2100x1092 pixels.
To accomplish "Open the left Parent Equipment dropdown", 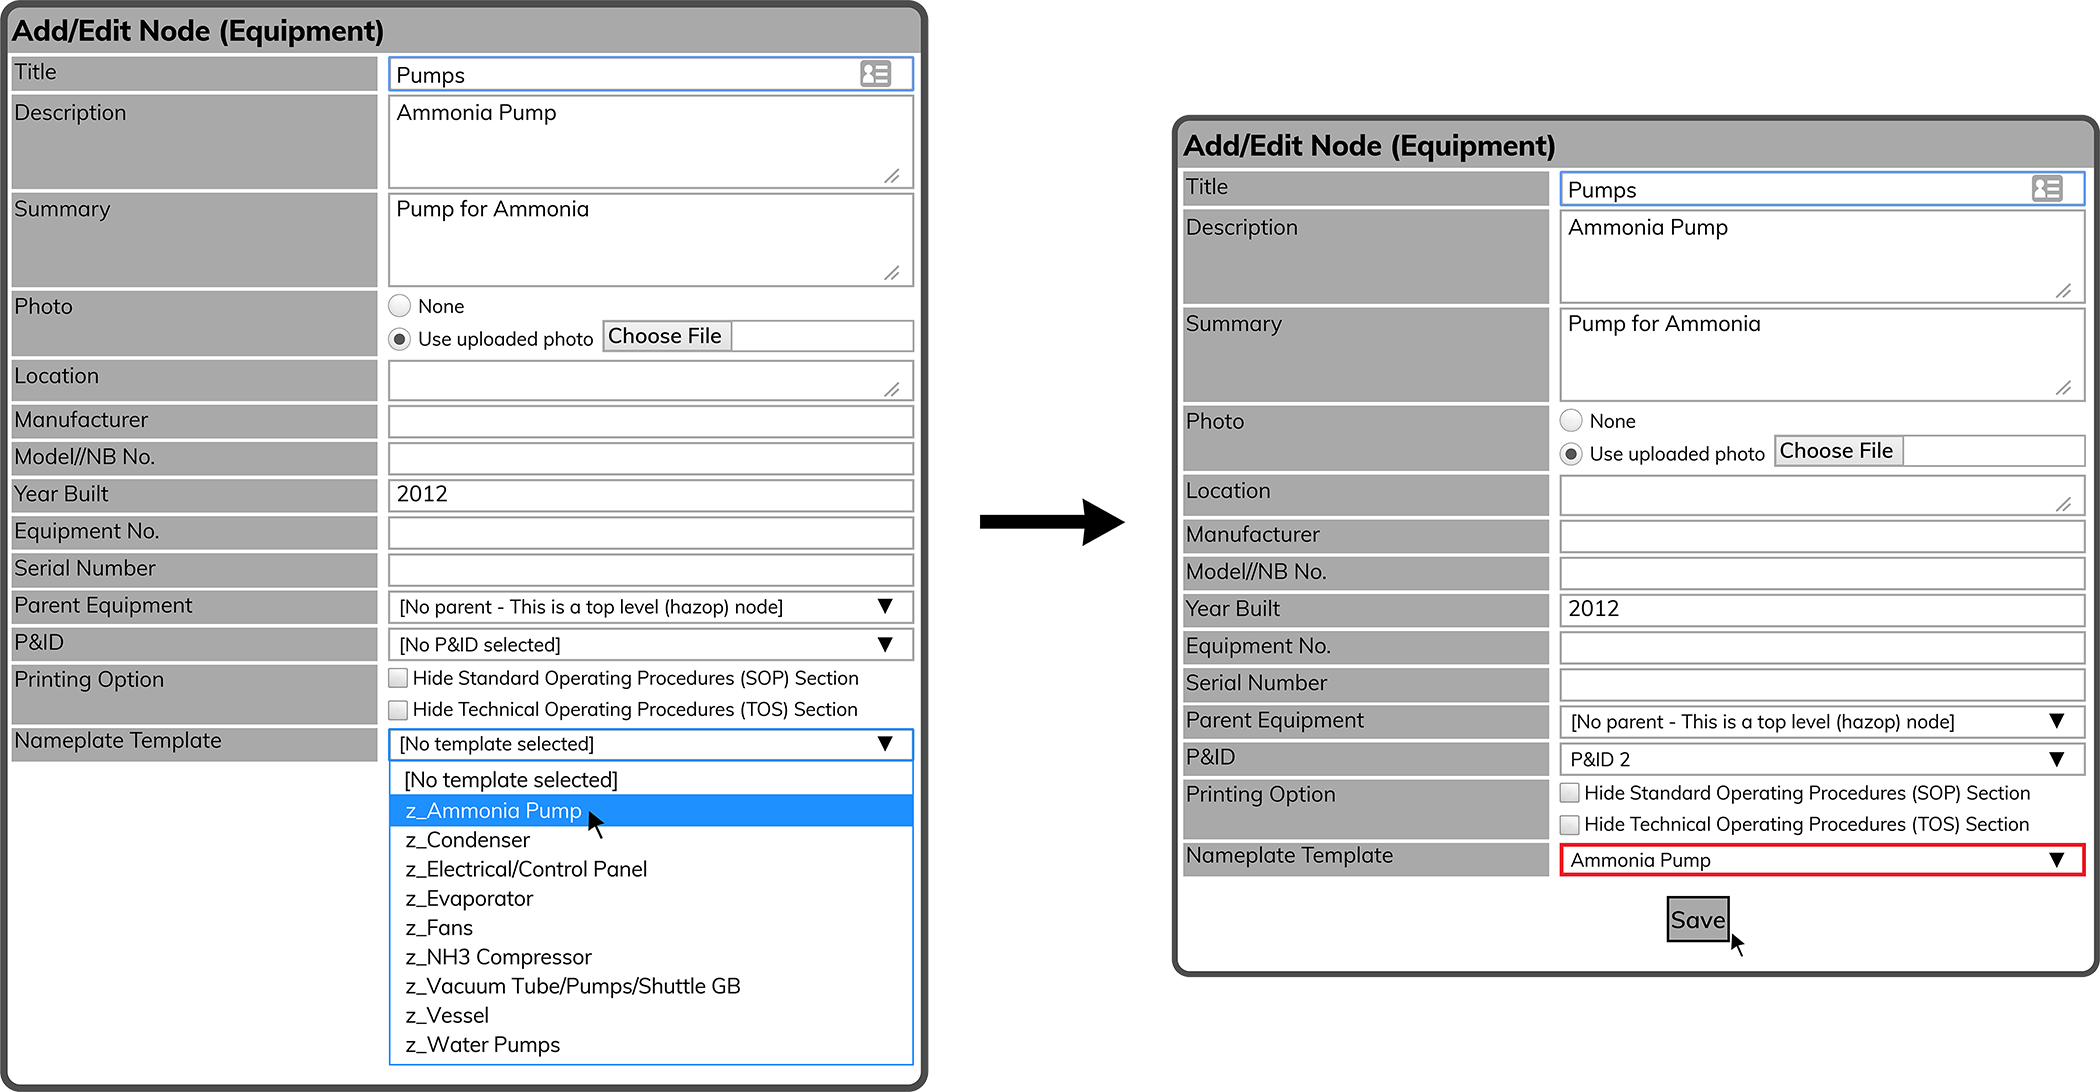I will click(x=650, y=607).
